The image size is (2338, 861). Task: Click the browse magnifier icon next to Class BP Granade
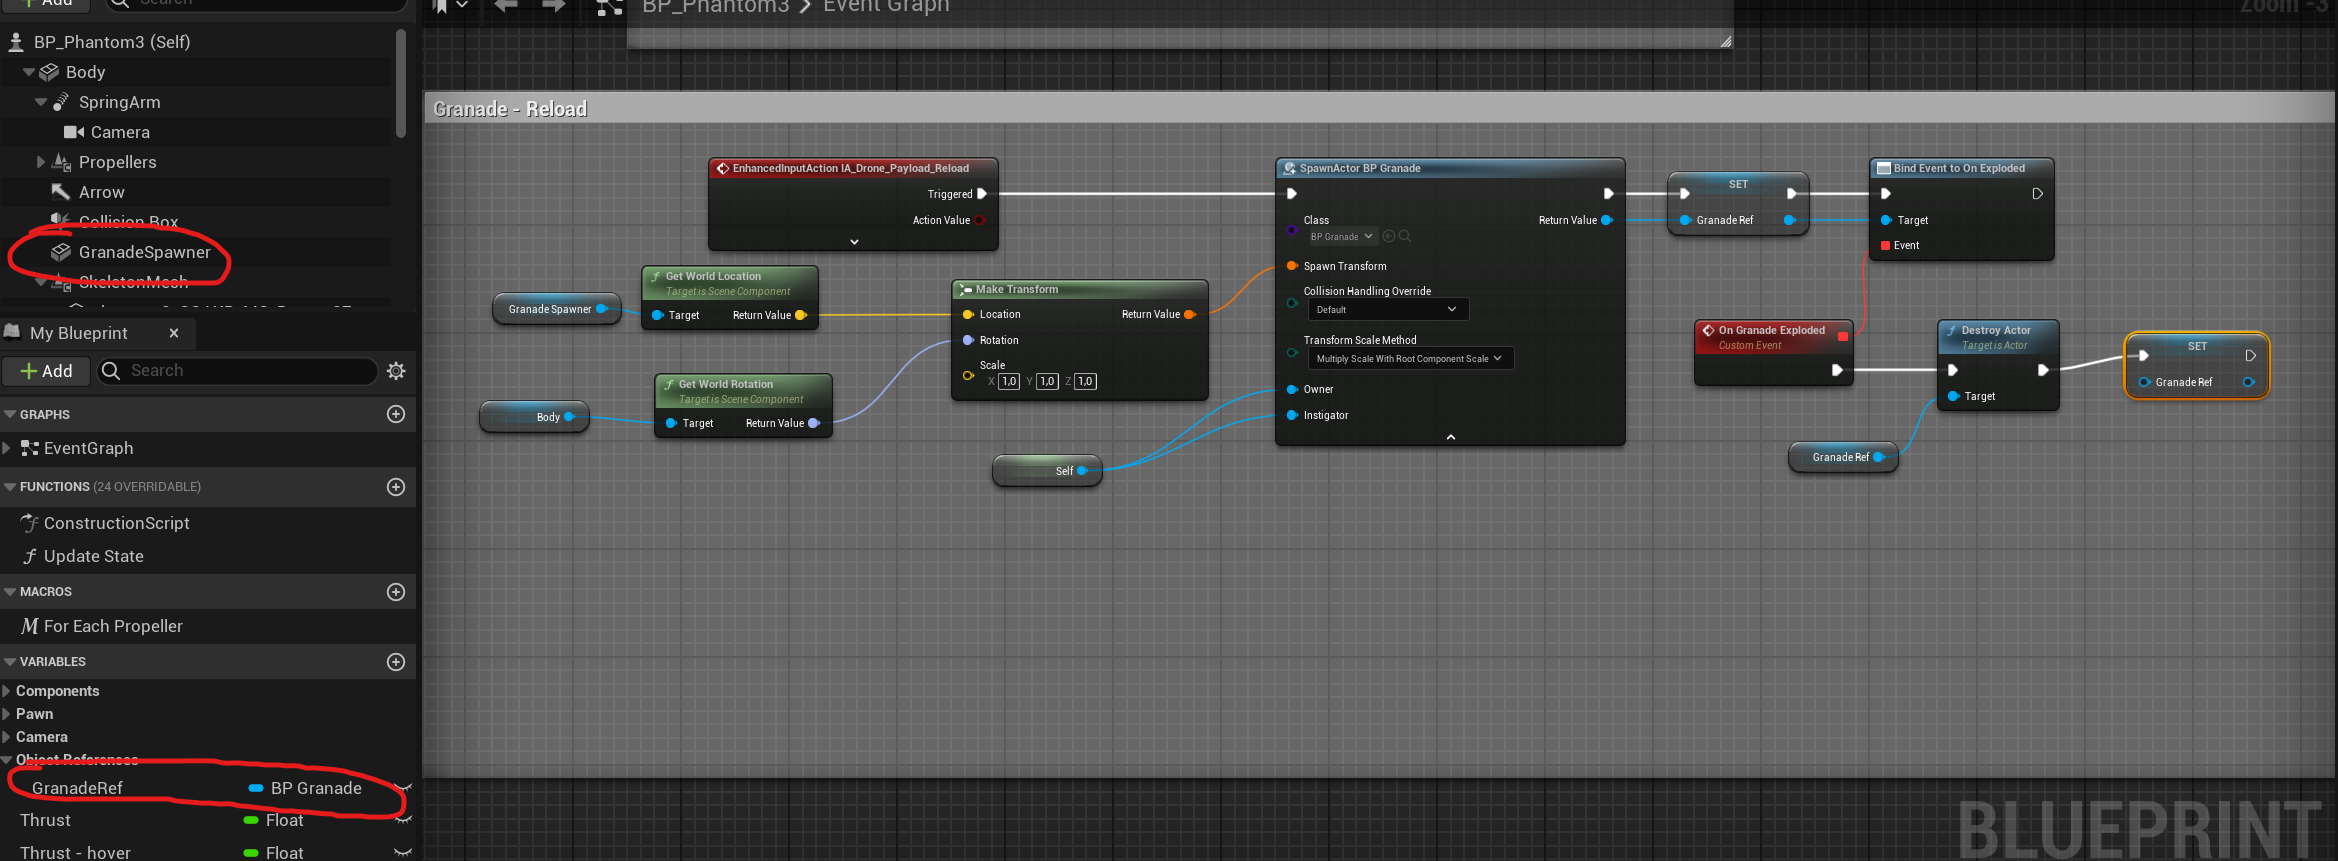(x=1405, y=237)
